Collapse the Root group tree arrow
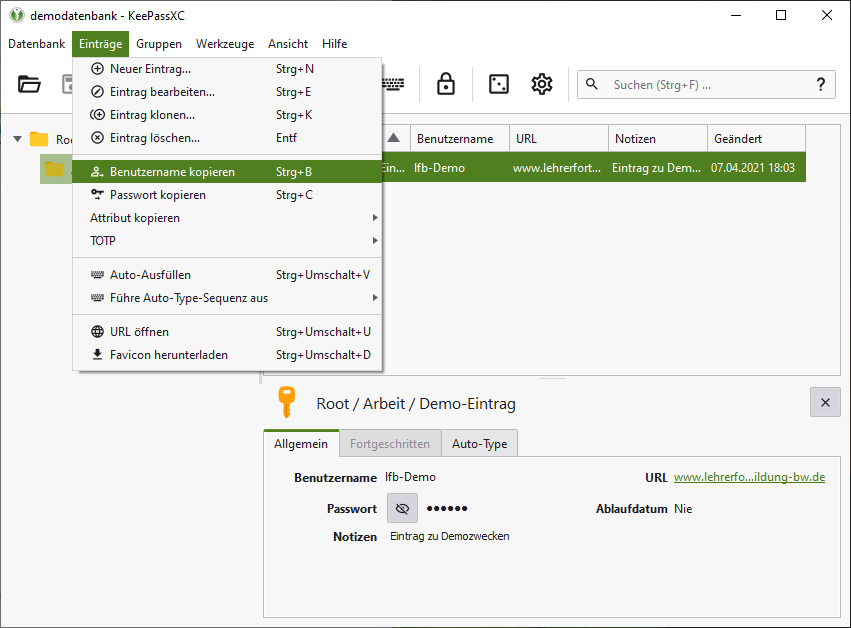 coord(18,139)
